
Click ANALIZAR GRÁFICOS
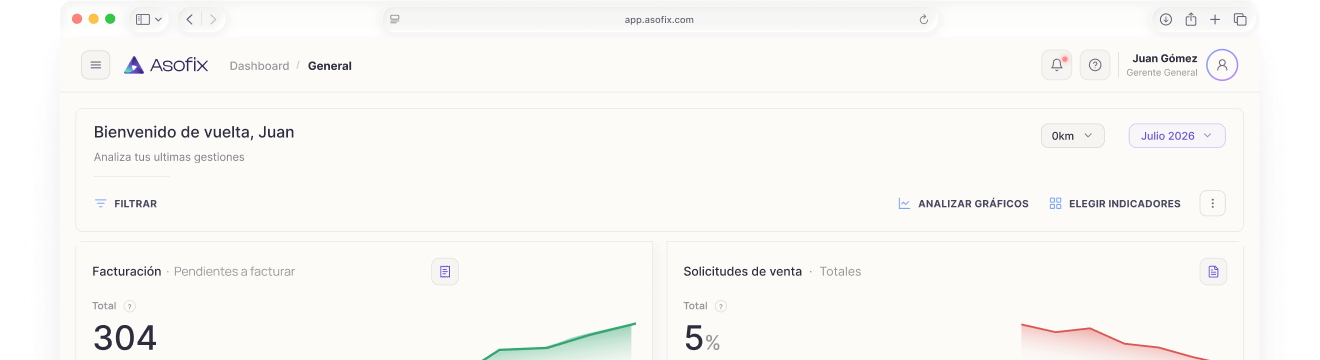(x=963, y=203)
